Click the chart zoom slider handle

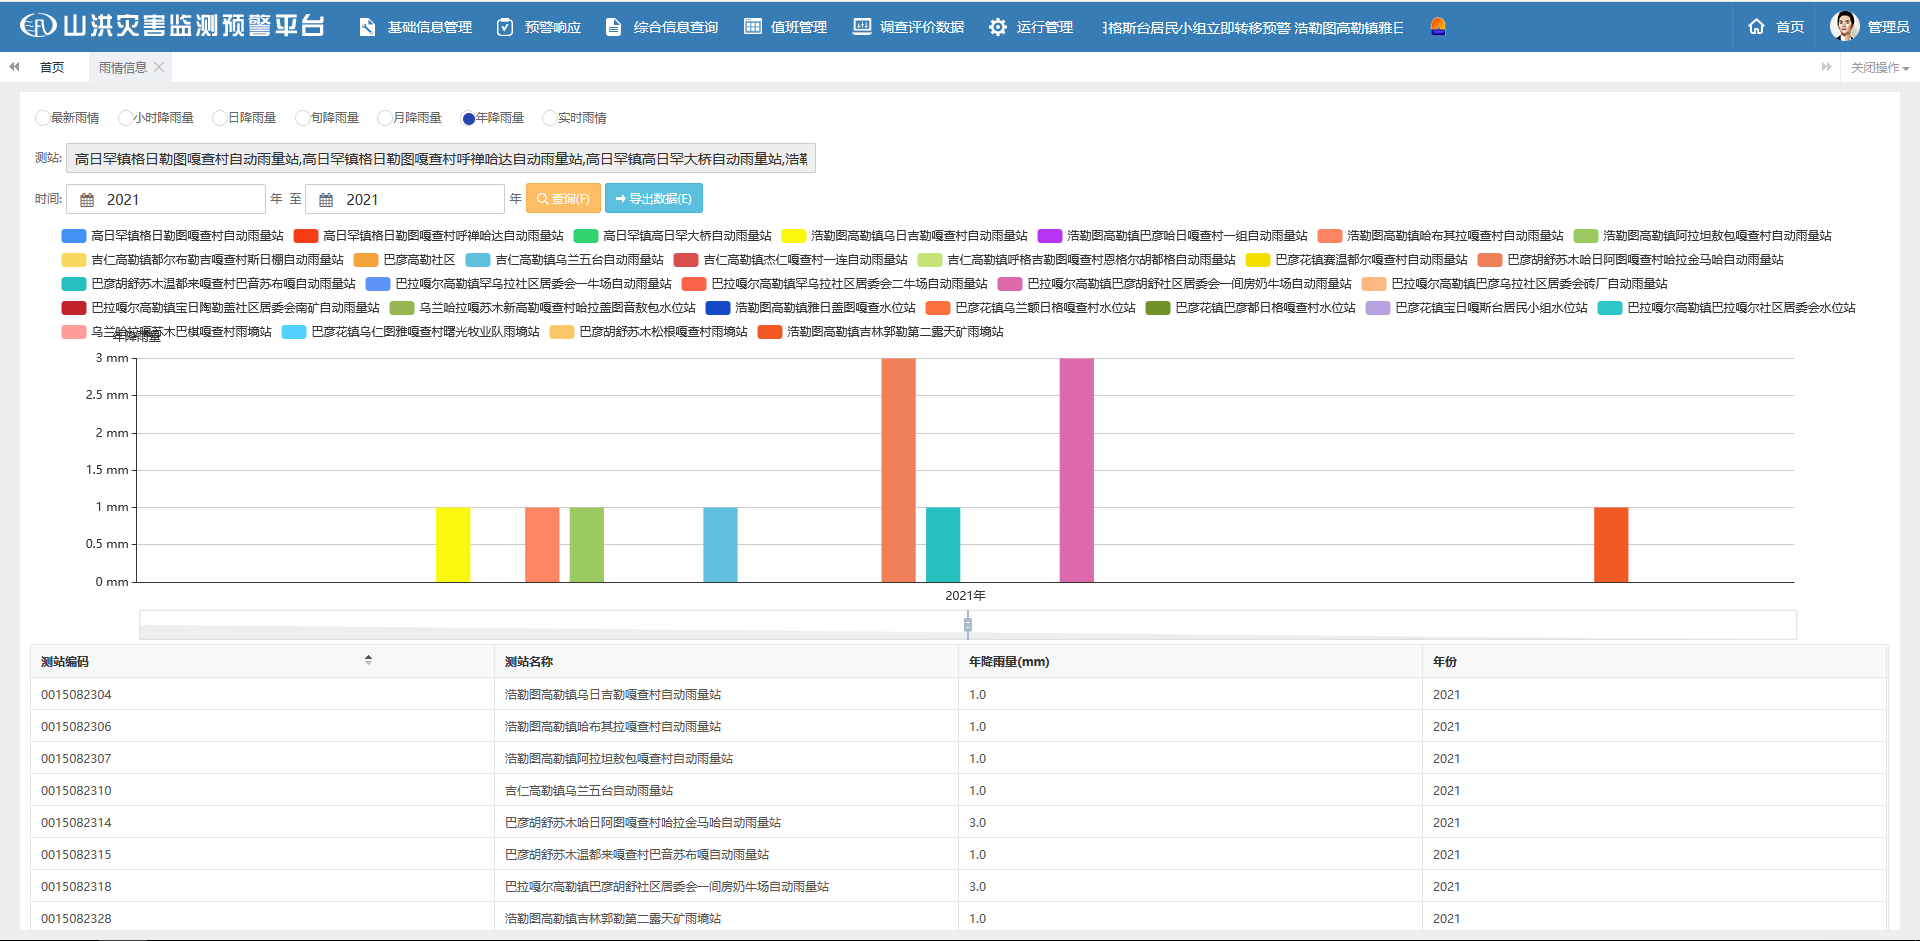pos(967,625)
